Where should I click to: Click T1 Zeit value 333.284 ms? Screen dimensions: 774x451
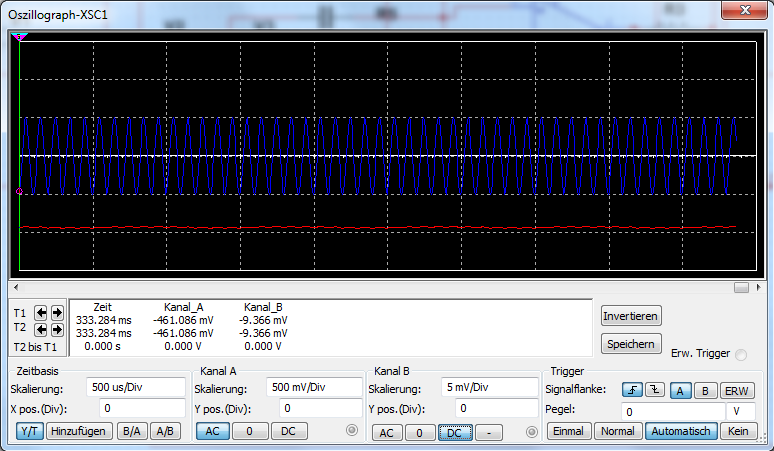click(x=104, y=320)
